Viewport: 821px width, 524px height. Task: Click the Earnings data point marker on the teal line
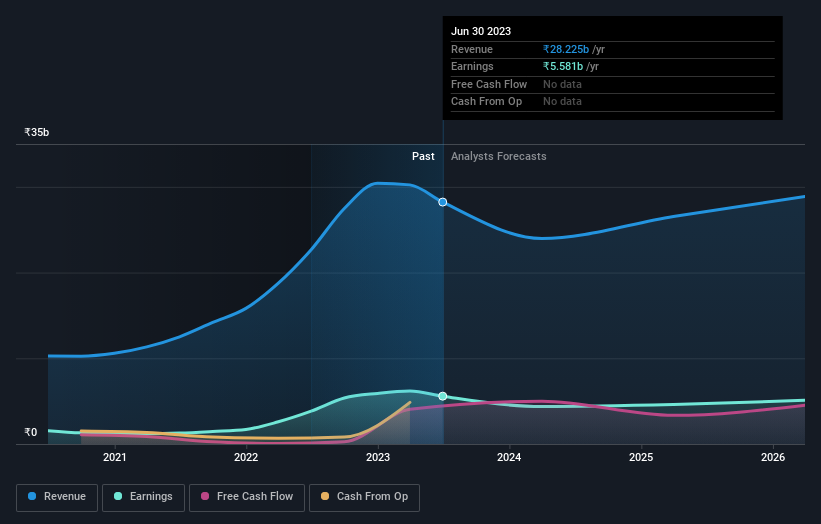pos(442,396)
